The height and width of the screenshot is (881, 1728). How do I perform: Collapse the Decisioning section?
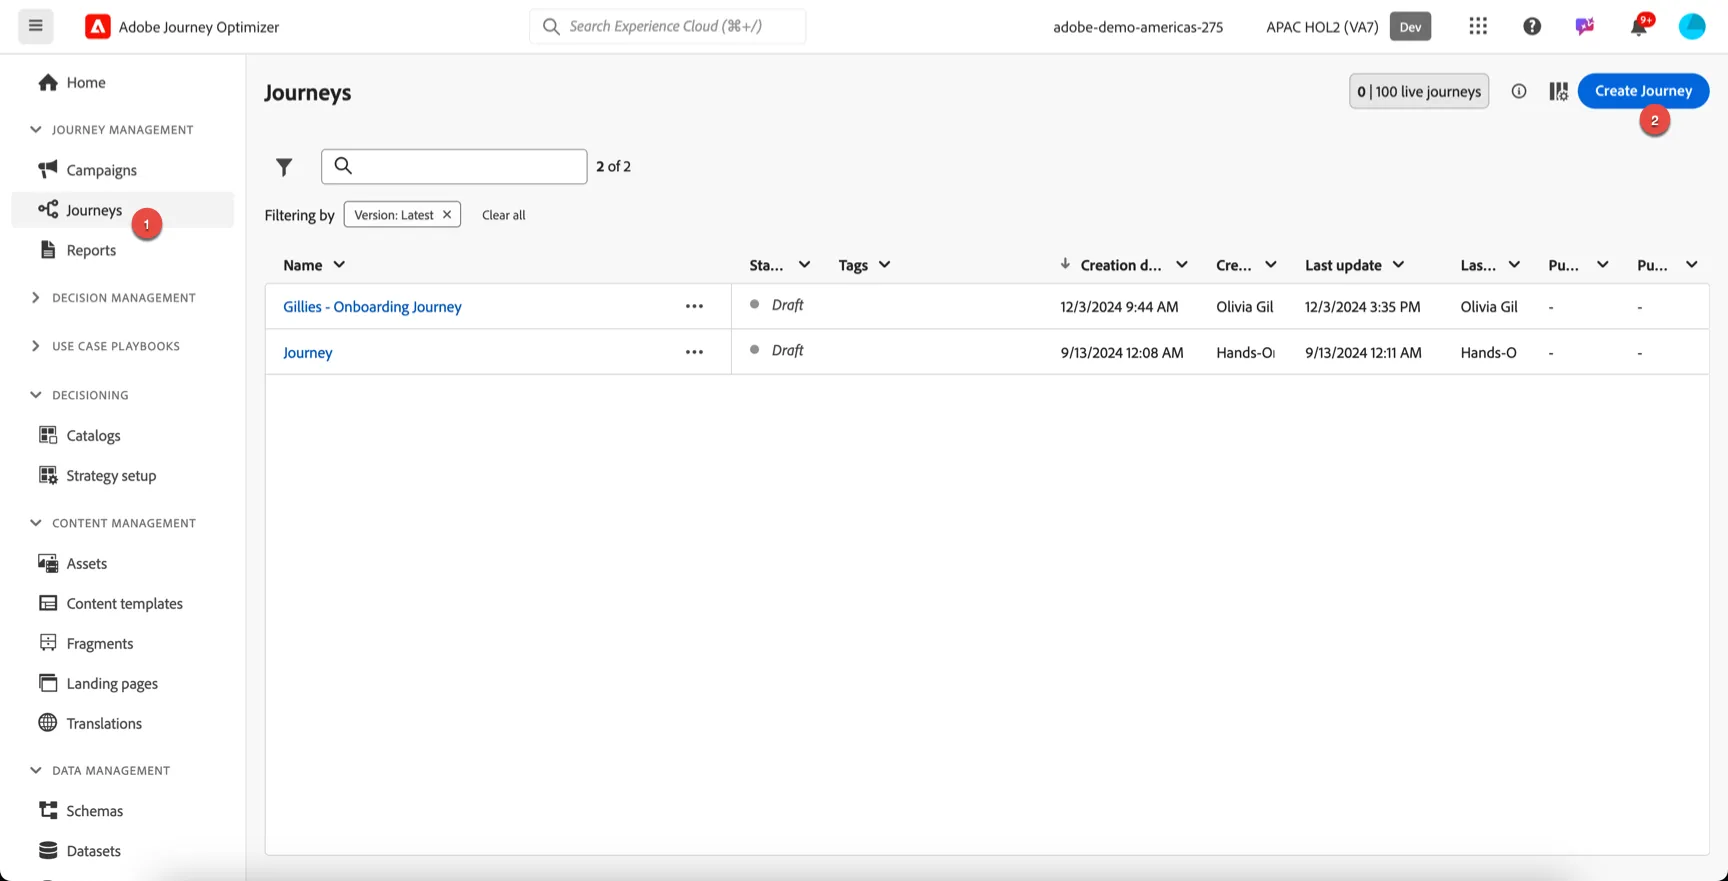pyautogui.click(x=36, y=395)
